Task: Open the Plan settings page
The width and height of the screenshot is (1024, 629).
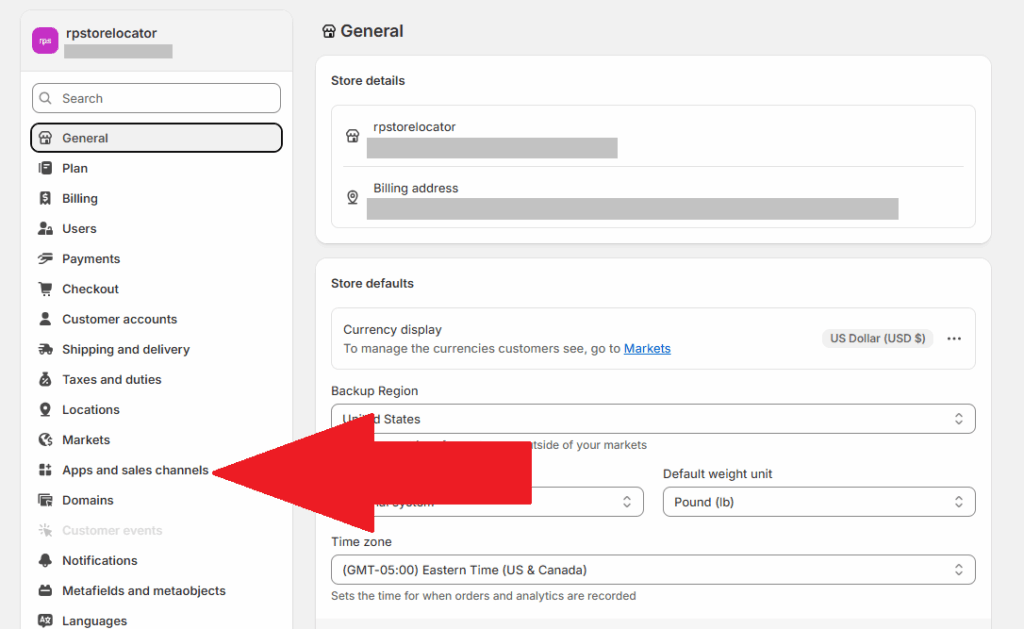Action: [x=75, y=169]
